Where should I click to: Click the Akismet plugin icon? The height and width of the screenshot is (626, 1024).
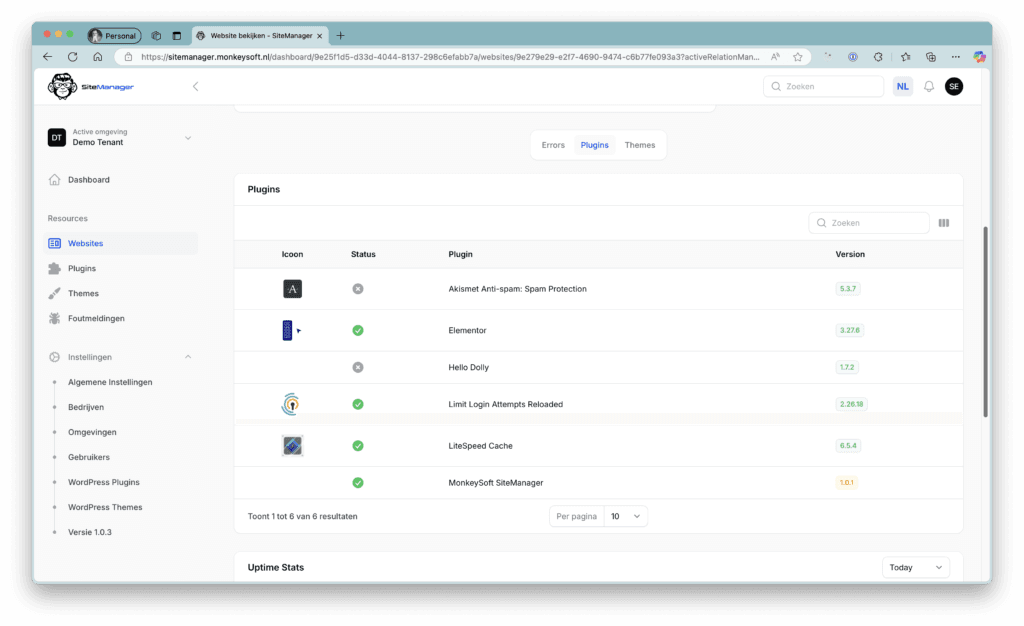click(292, 289)
